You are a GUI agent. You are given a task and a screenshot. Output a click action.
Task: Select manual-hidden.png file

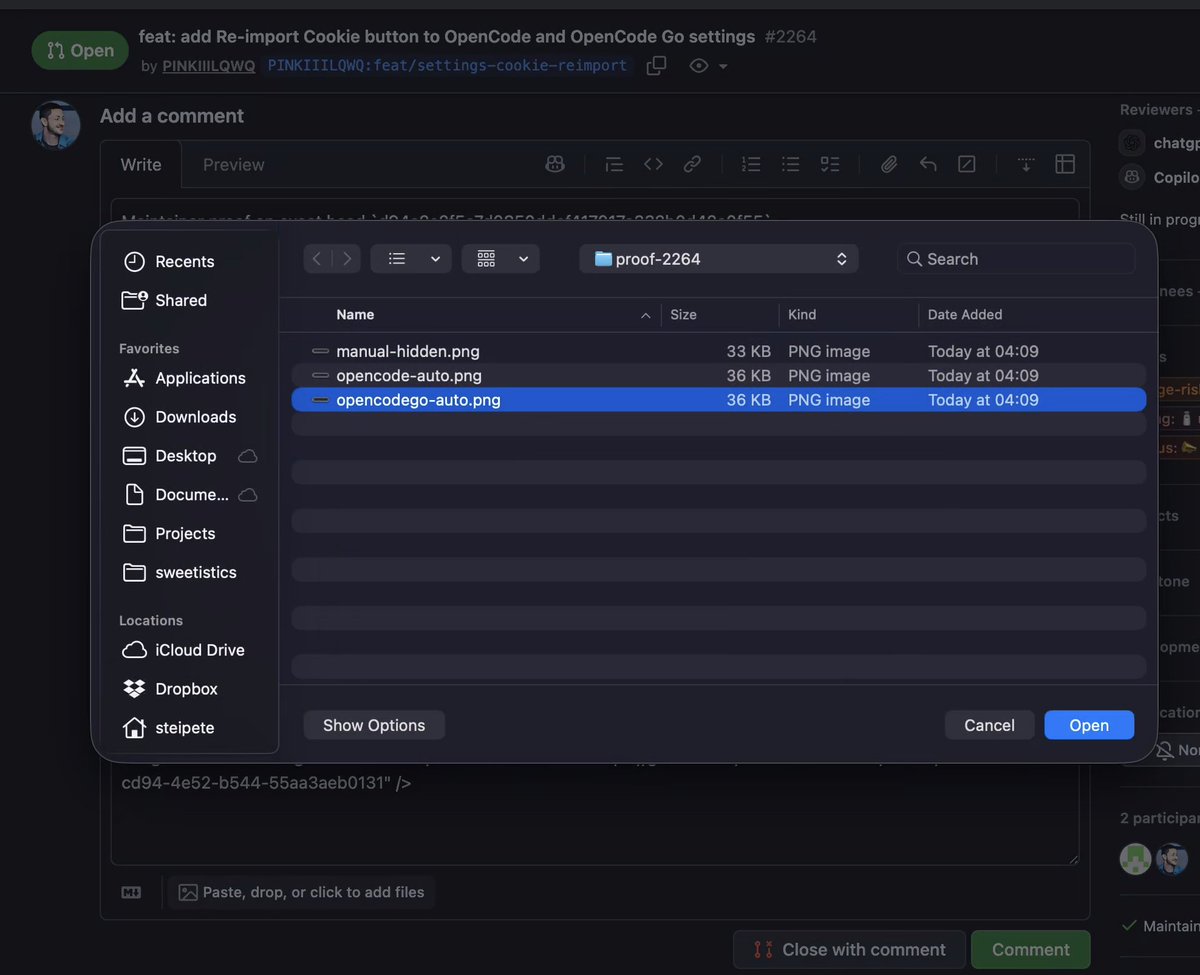coord(719,351)
